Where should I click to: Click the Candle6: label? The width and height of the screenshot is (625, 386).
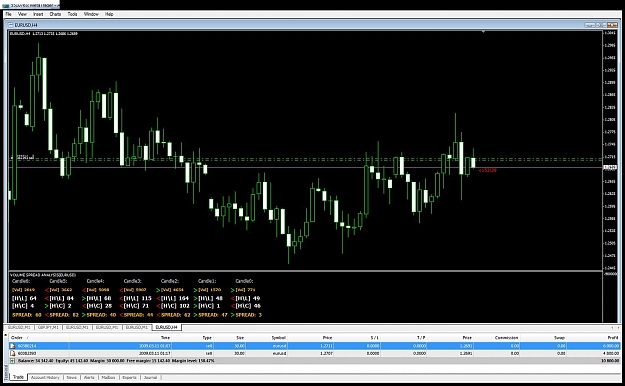(x=21, y=281)
